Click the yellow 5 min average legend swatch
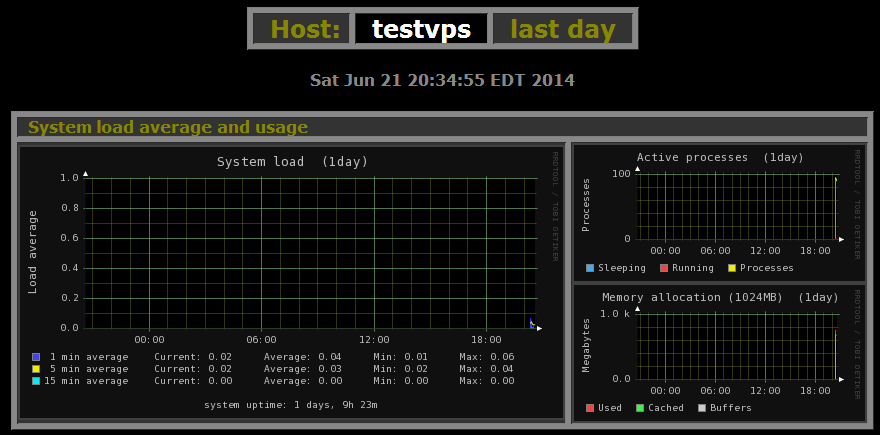880x435 pixels. 36,369
